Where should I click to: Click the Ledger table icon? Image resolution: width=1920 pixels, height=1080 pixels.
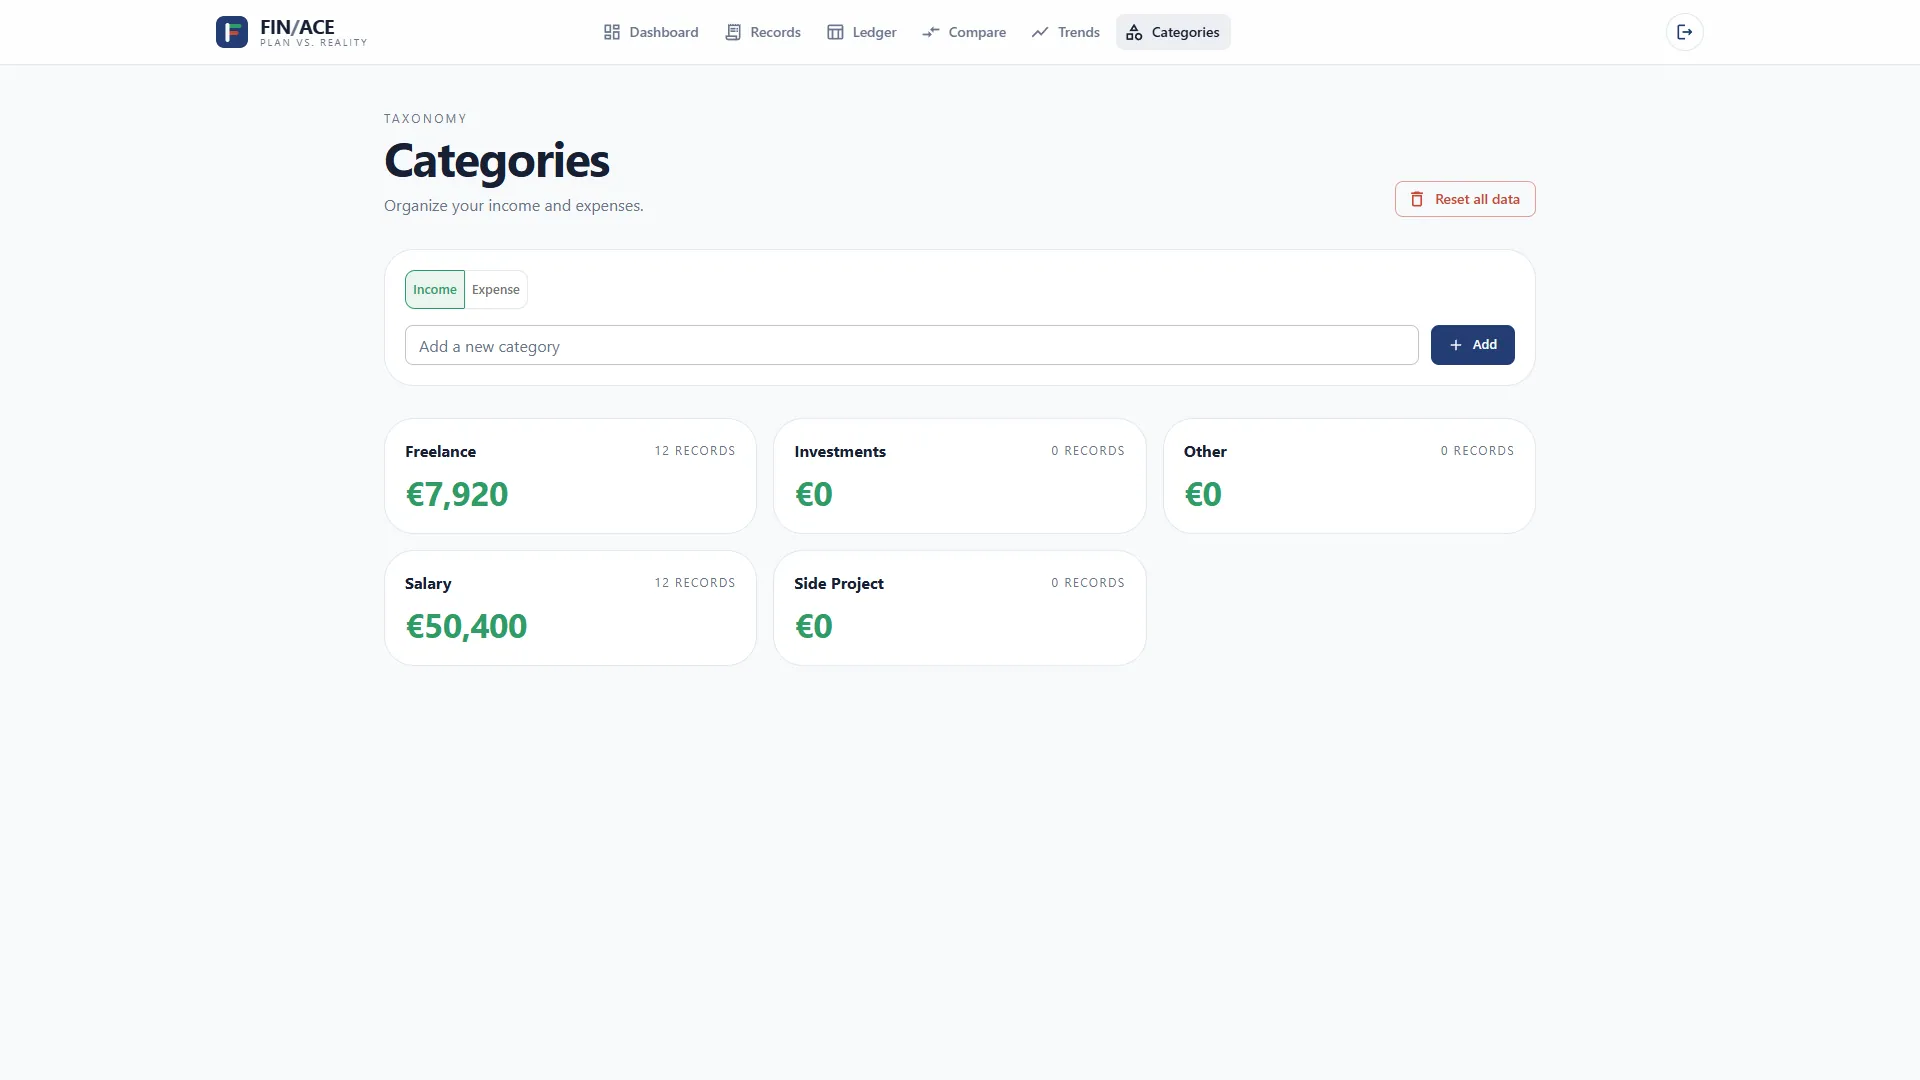(x=835, y=32)
